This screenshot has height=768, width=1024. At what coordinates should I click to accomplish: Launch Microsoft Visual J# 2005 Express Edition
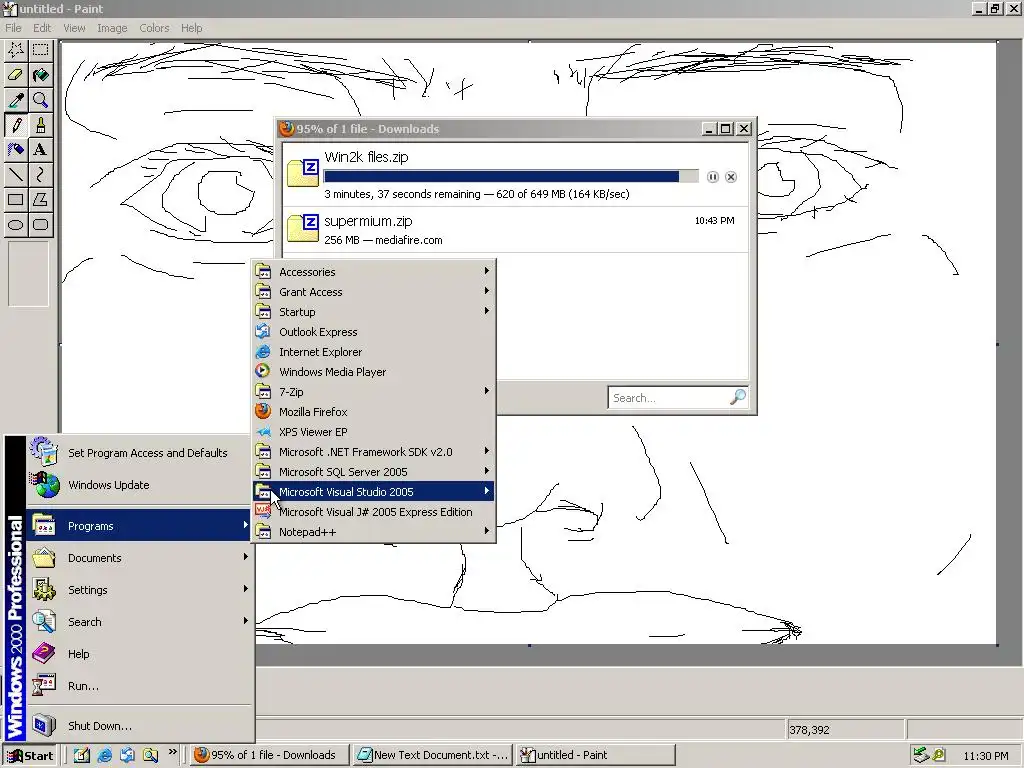pyautogui.click(x=374, y=512)
